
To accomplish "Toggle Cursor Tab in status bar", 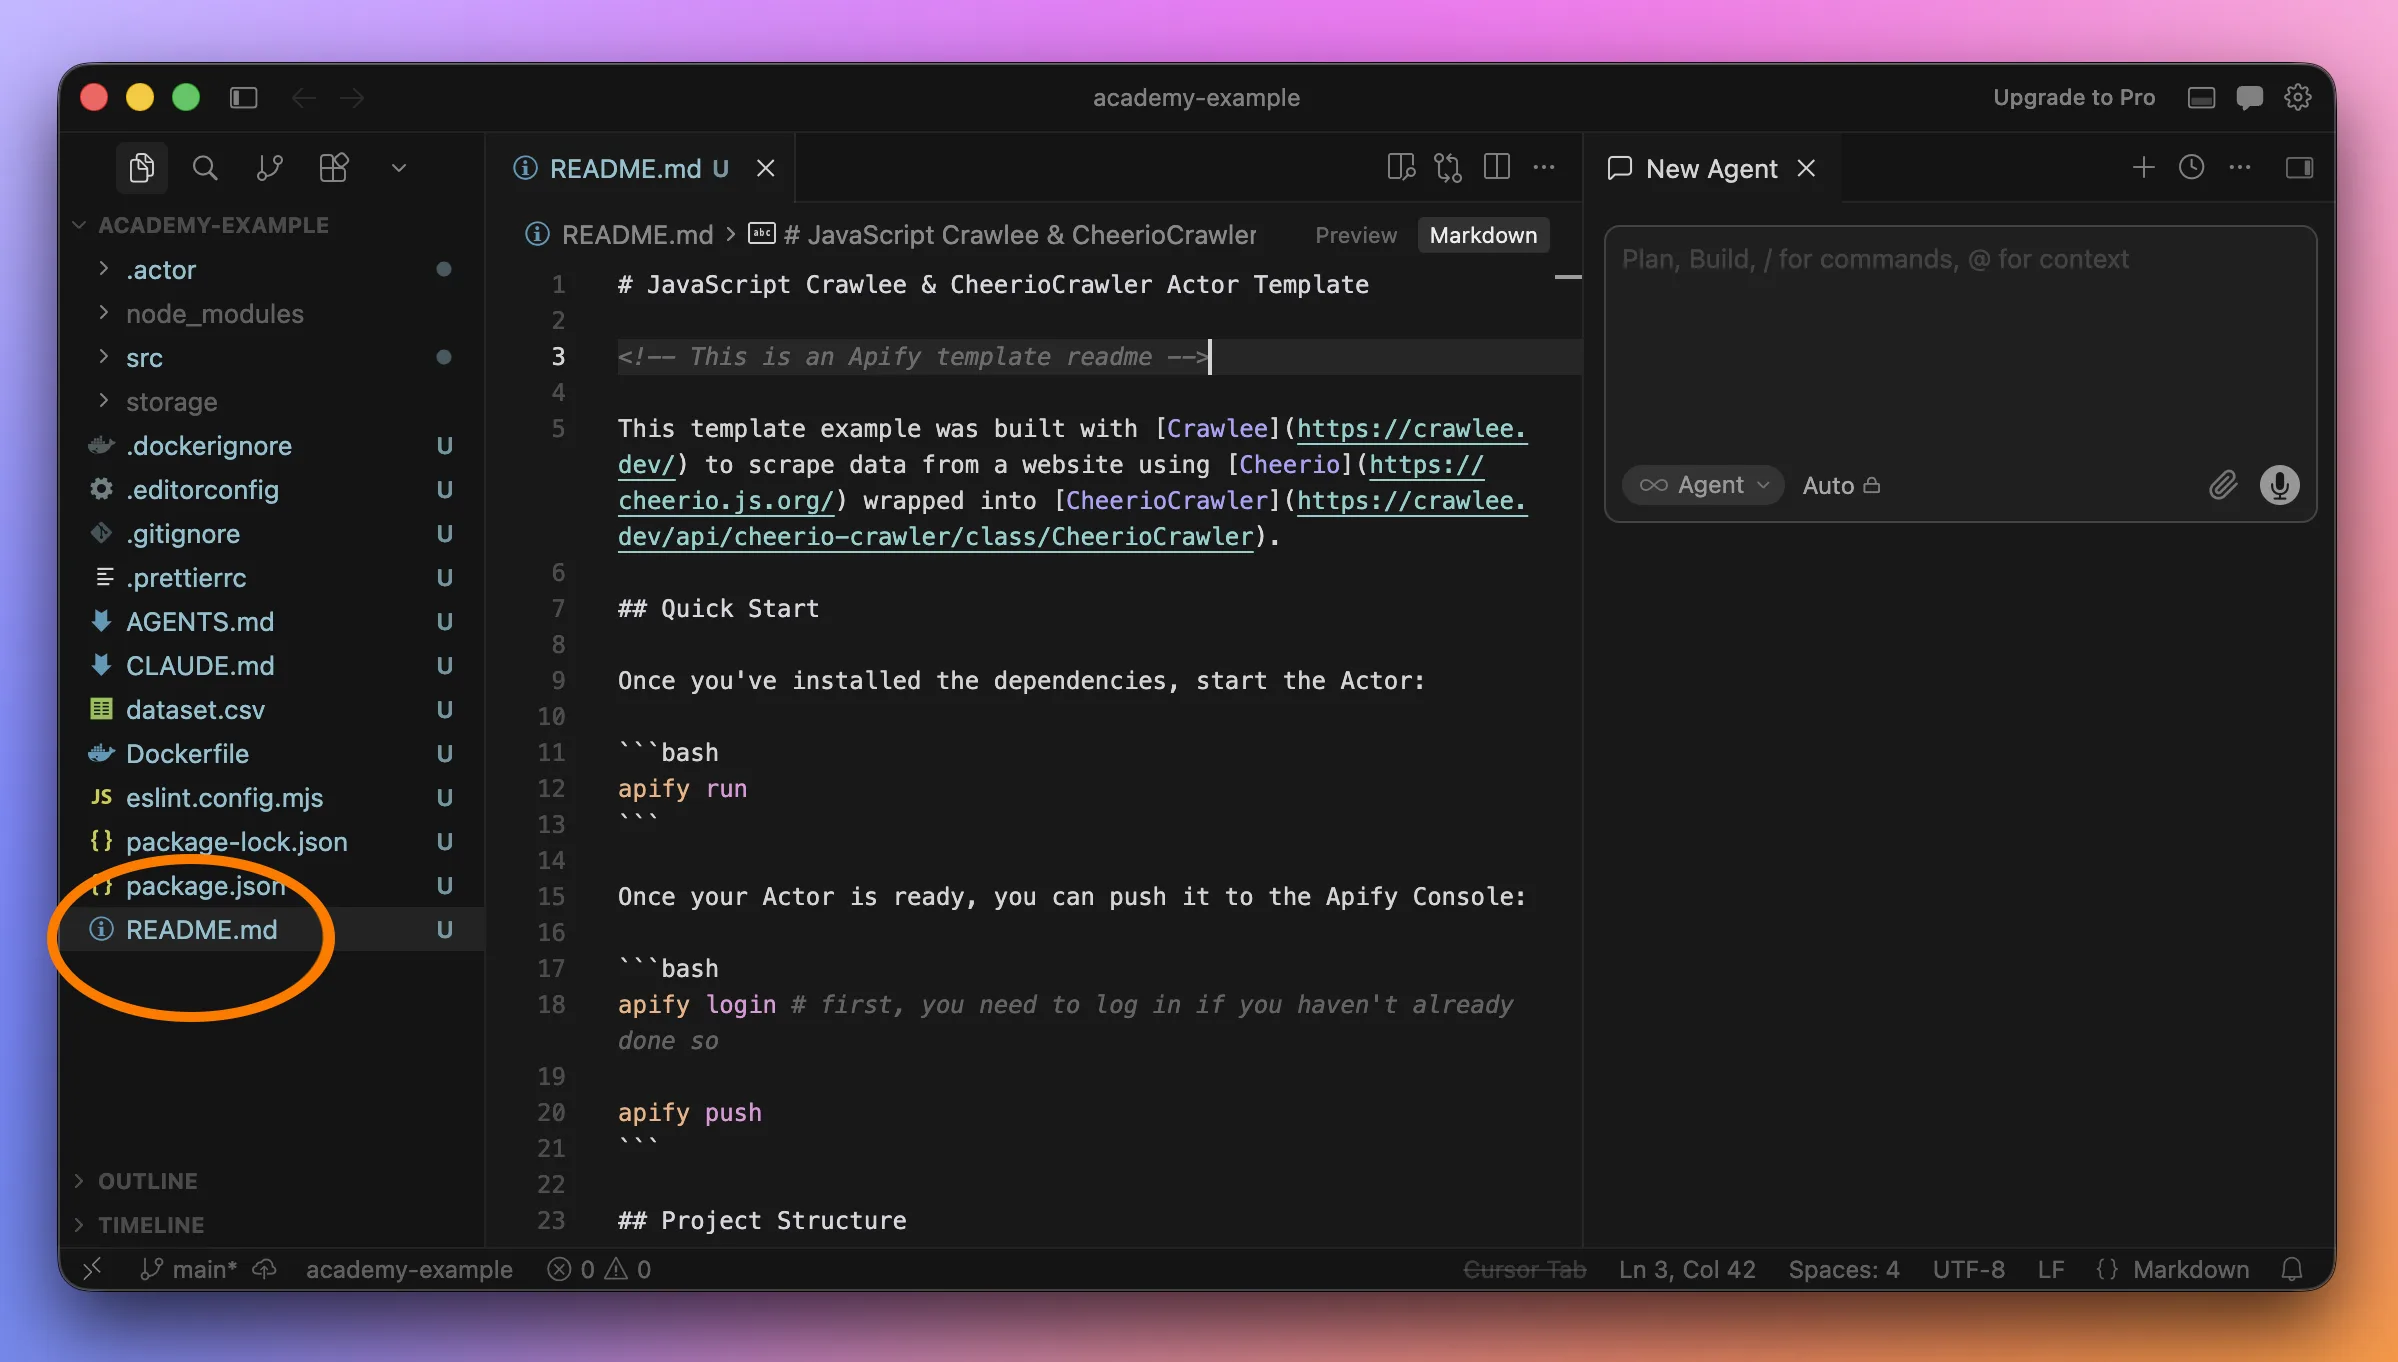I will pyautogui.click(x=1524, y=1269).
